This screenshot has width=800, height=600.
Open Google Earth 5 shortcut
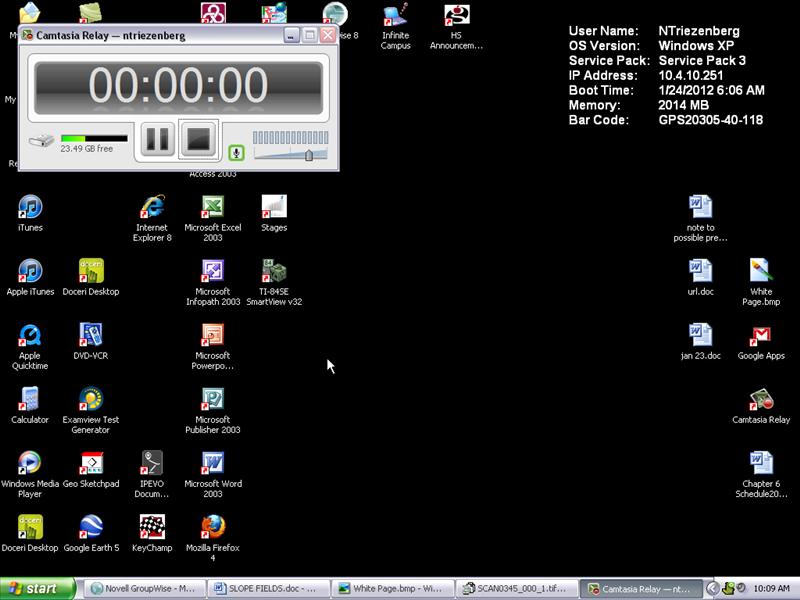point(91,534)
